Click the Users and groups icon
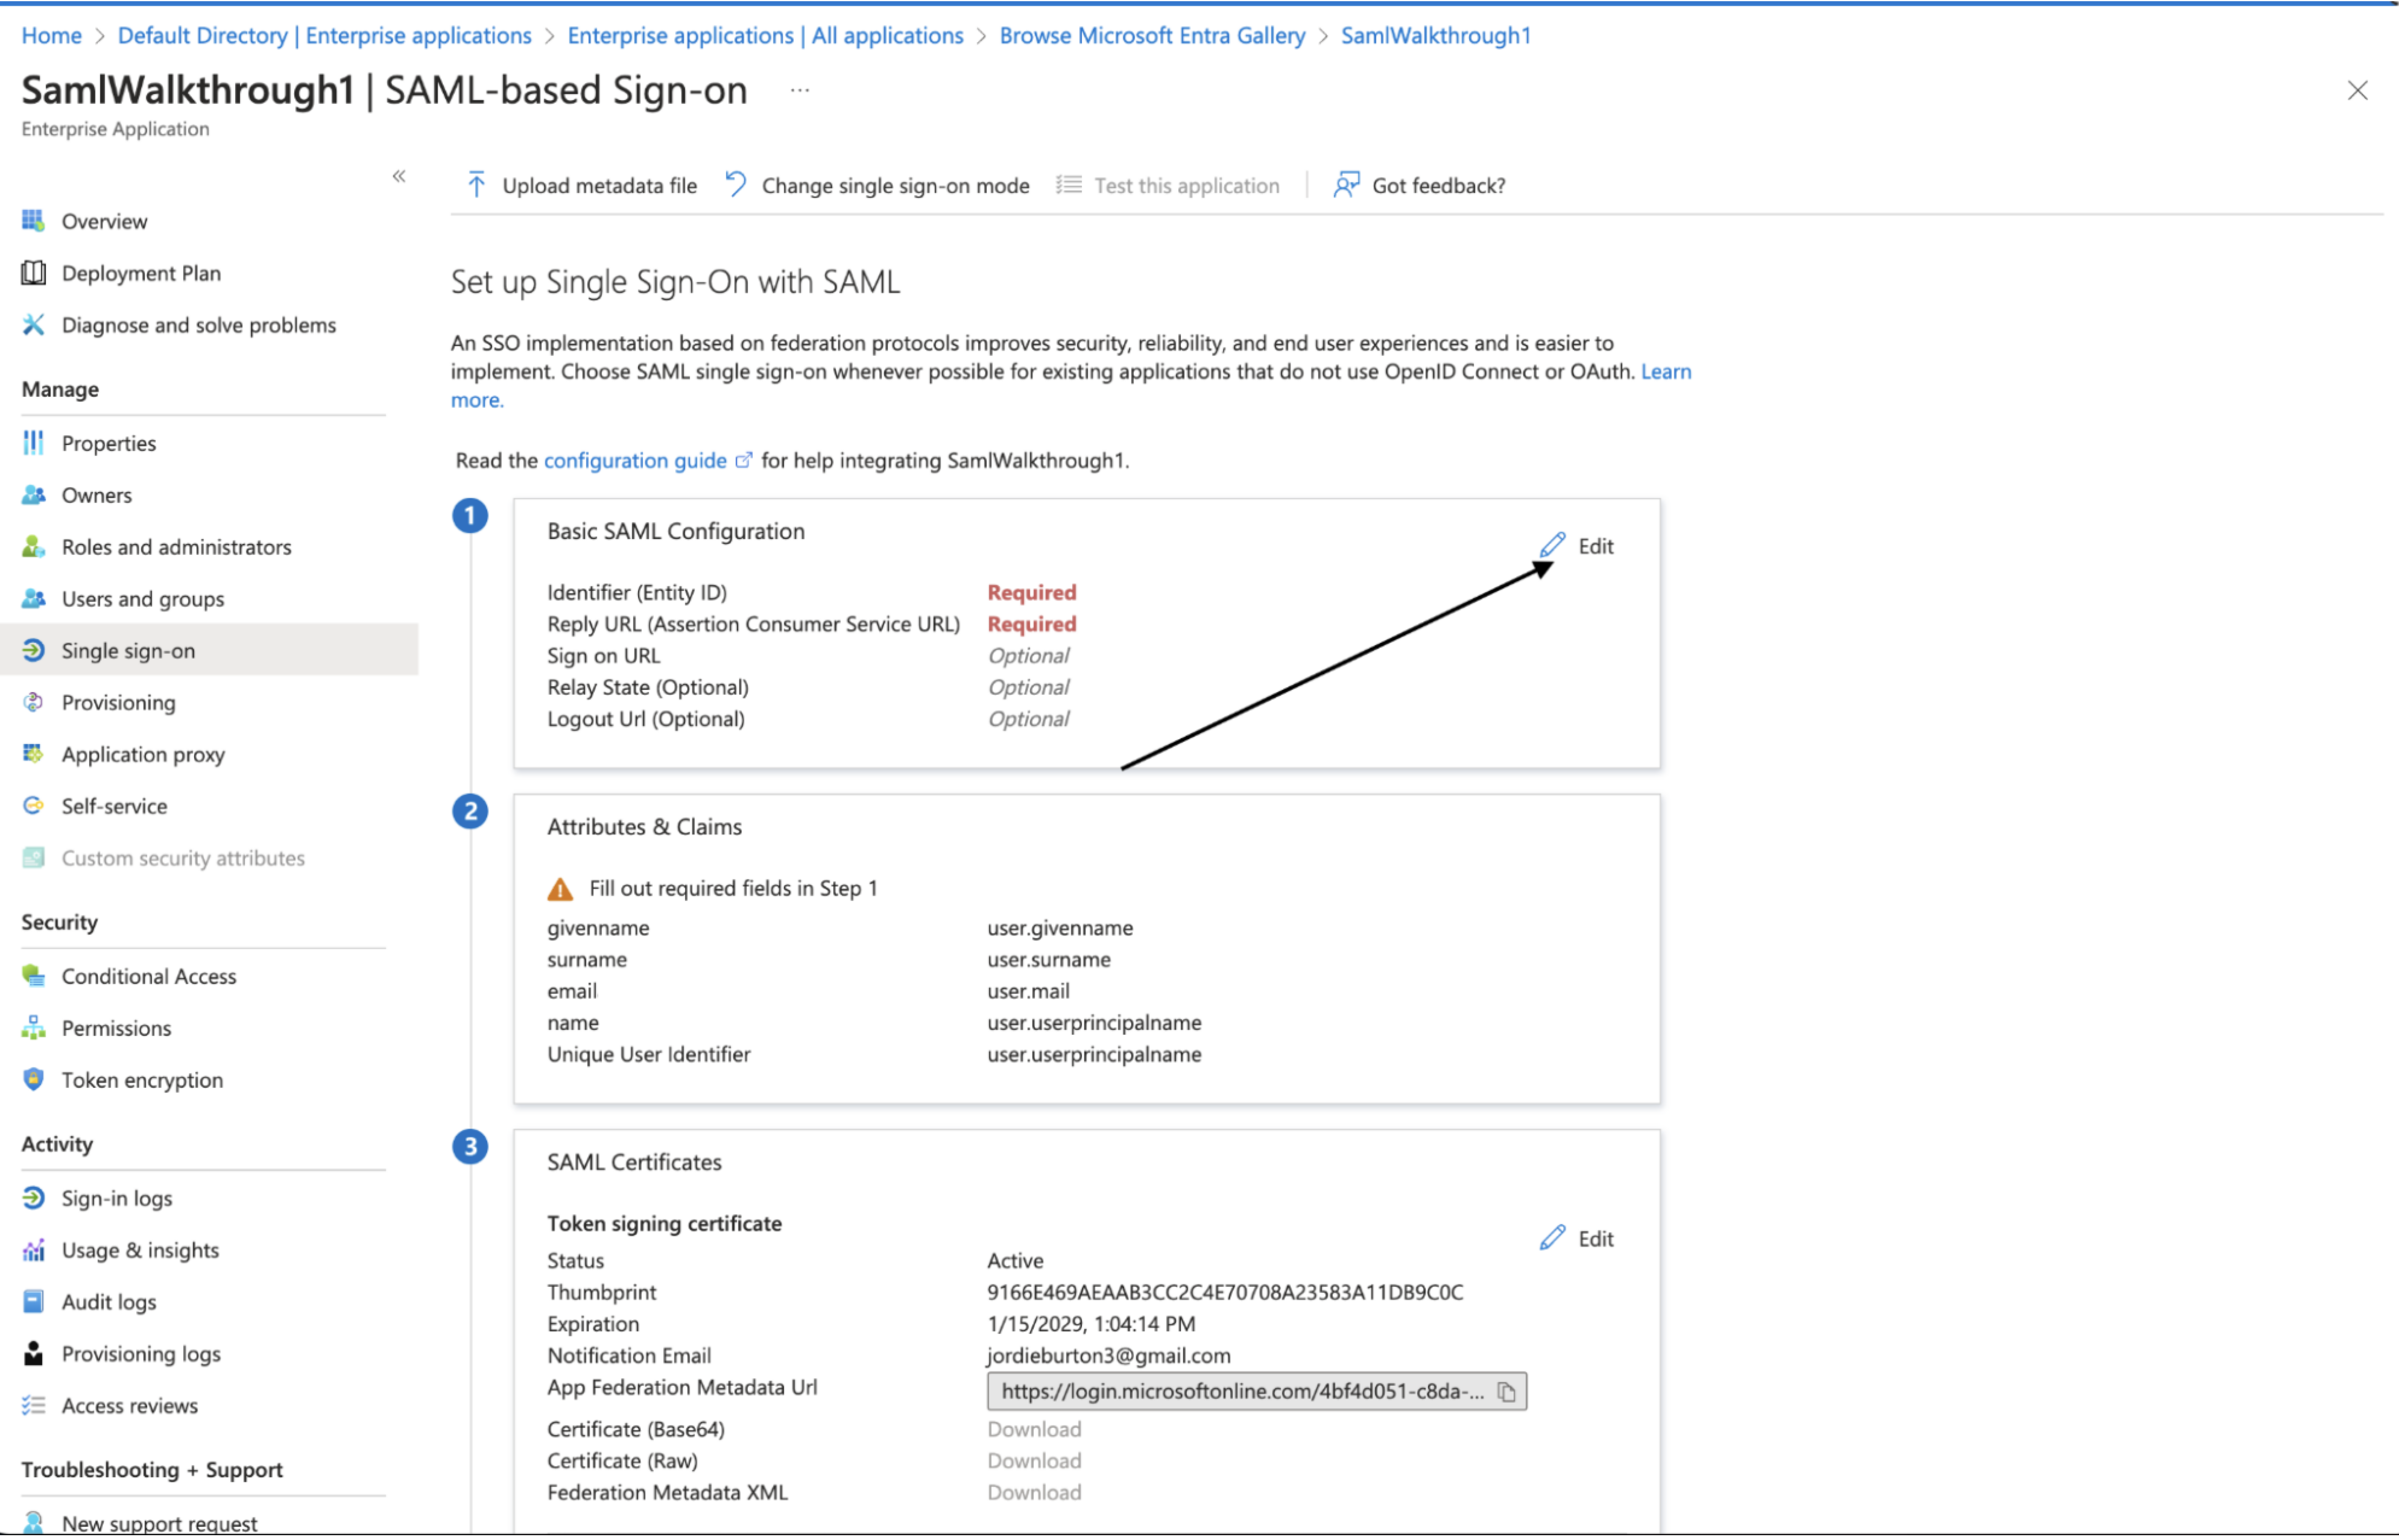The width and height of the screenshot is (2399, 1540). click(x=33, y=598)
